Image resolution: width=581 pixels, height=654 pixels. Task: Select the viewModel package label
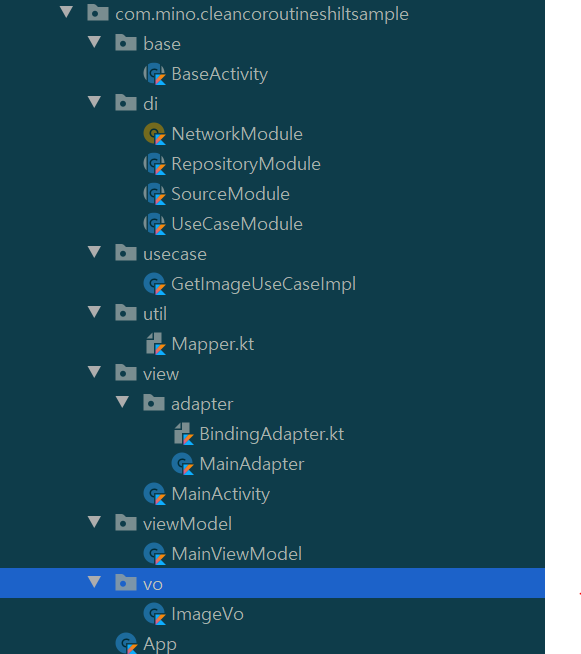pyautogui.click(x=187, y=524)
